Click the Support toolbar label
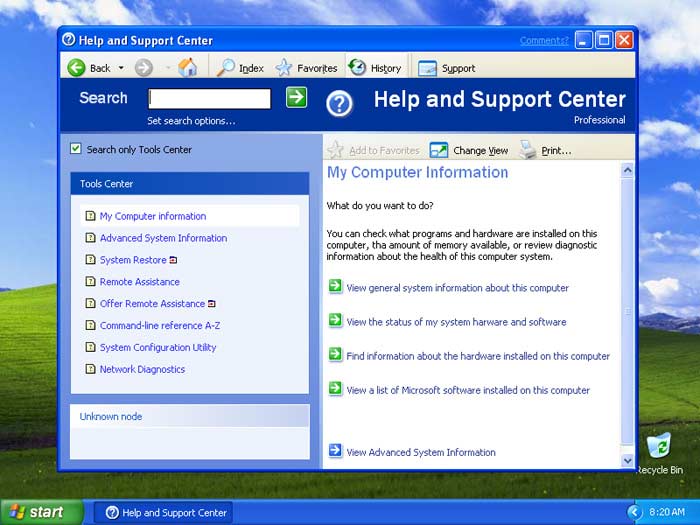700x525 pixels. pyautogui.click(x=458, y=68)
